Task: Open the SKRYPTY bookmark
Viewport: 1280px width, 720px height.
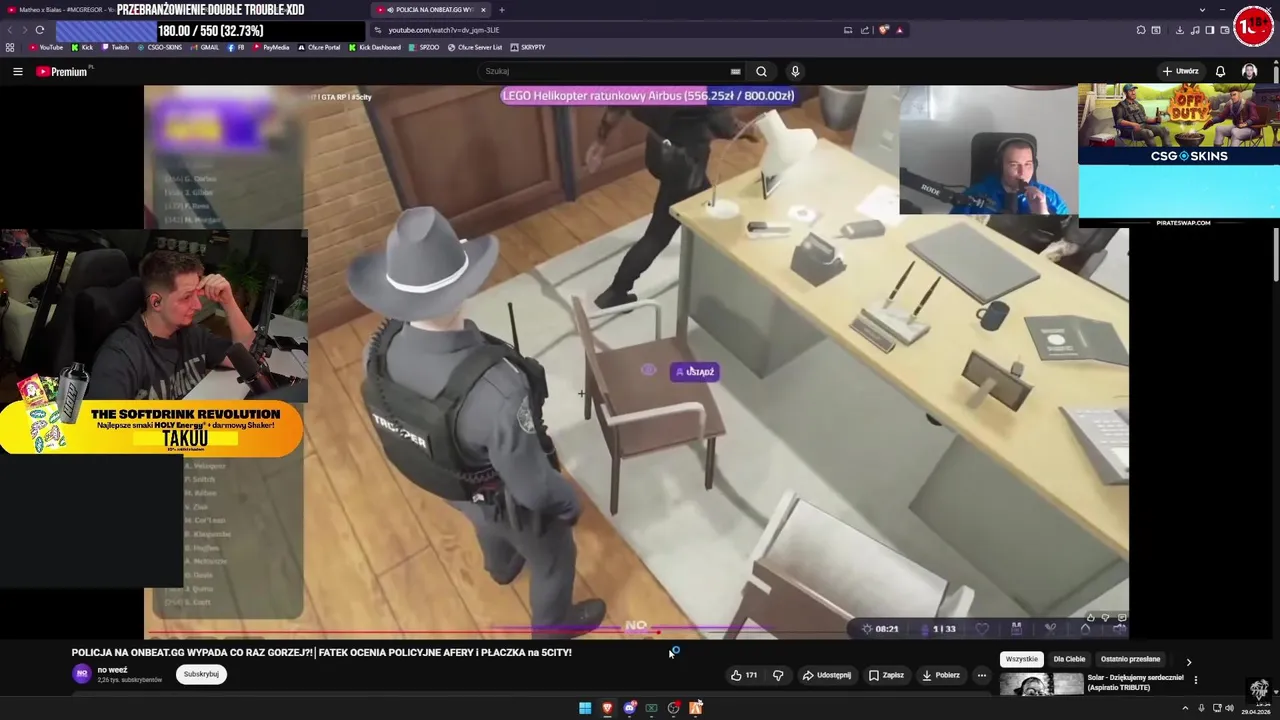Action: click(x=528, y=47)
